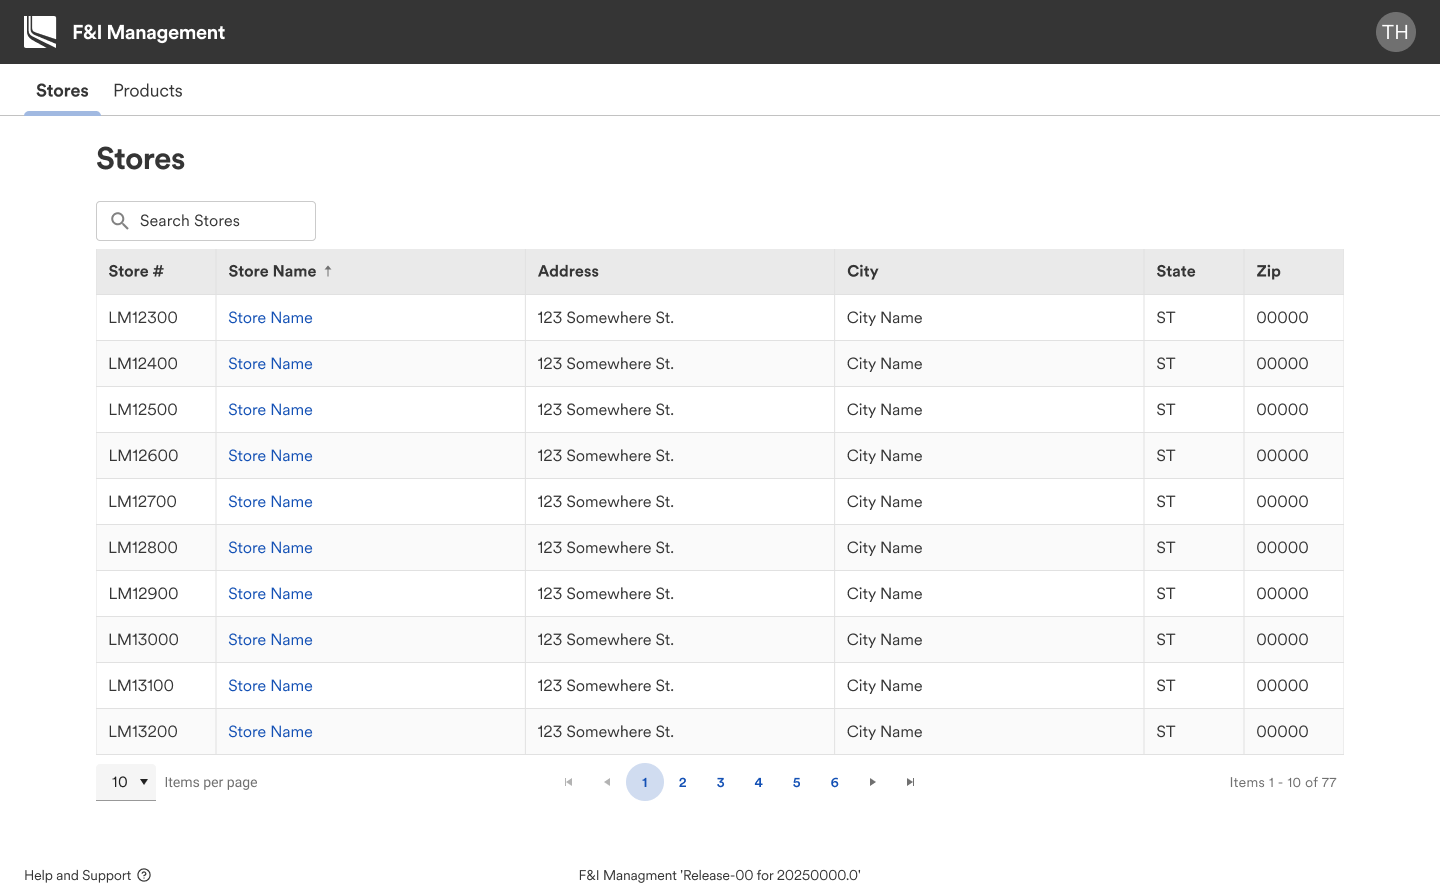This screenshot has width=1440, height=893.
Task: Click the F&I Management logo icon
Action: 40,32
